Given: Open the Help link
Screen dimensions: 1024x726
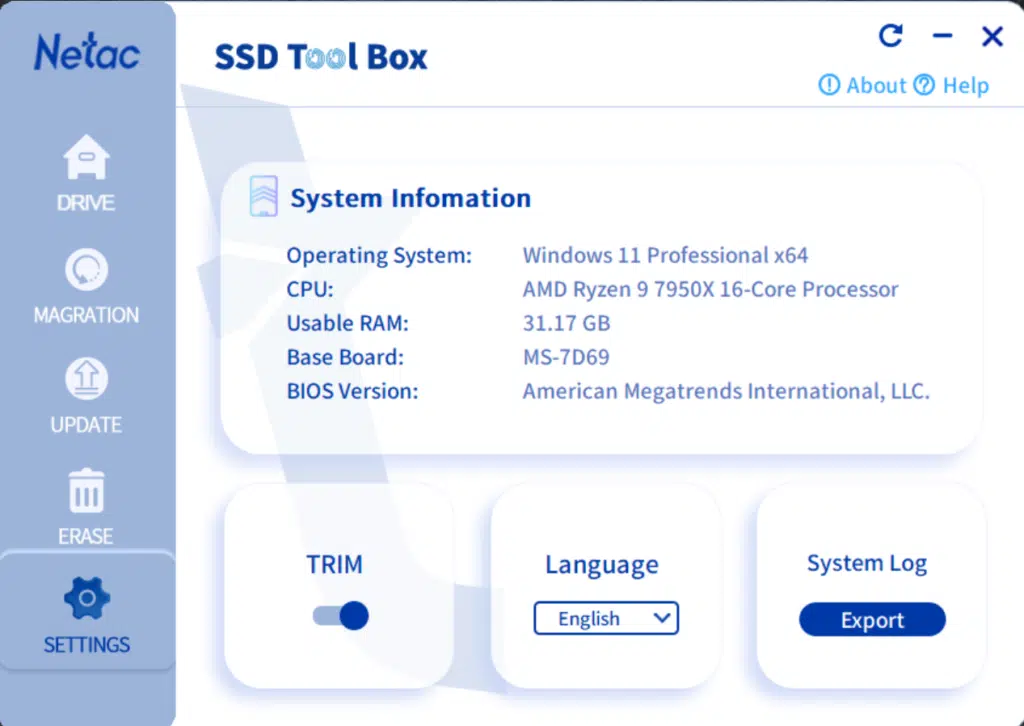Looking at the screenshot, I should pyautogui.click(x=966, y=86).
